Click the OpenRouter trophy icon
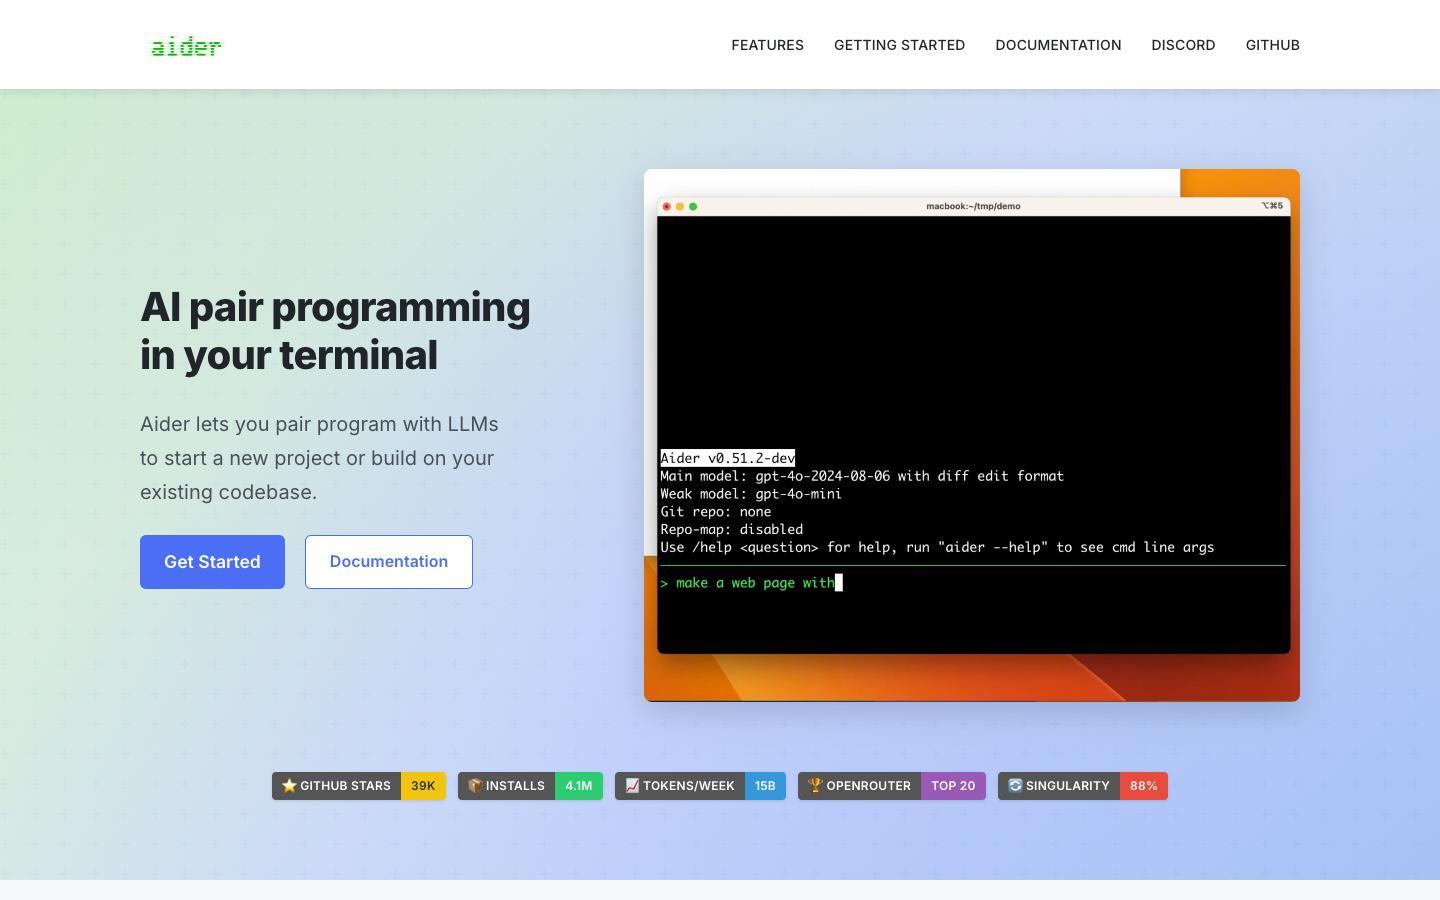This screenshot has width=1440, height=900. point(815,786)
